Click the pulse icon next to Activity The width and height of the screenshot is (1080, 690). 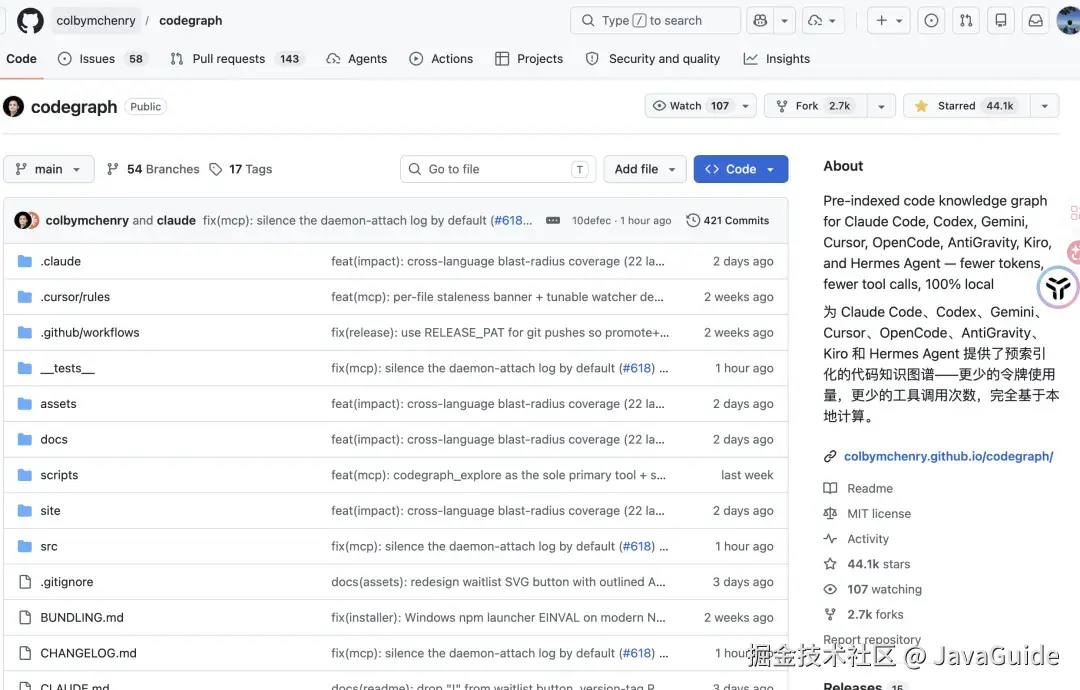click(830, 539)
